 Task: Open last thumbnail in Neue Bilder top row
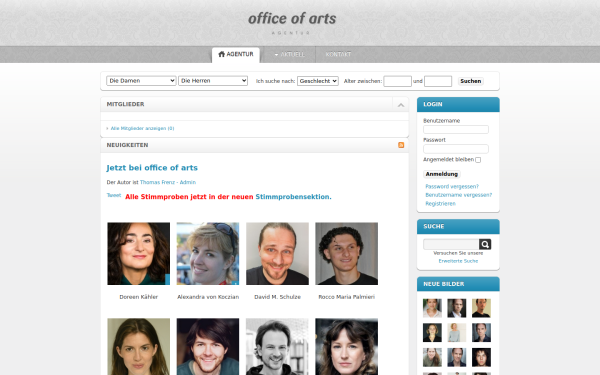[x=481, y=308]
